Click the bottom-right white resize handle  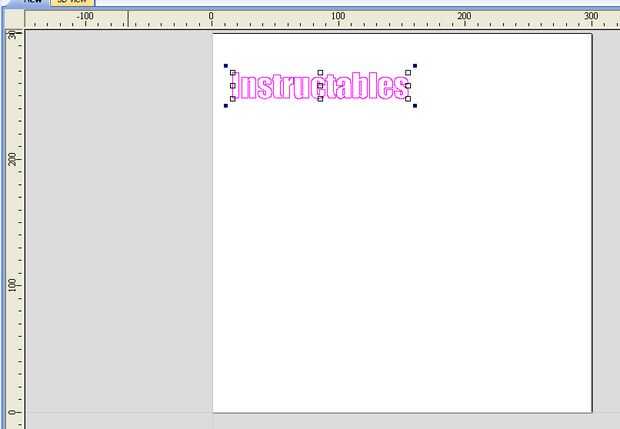pos(408,99)
